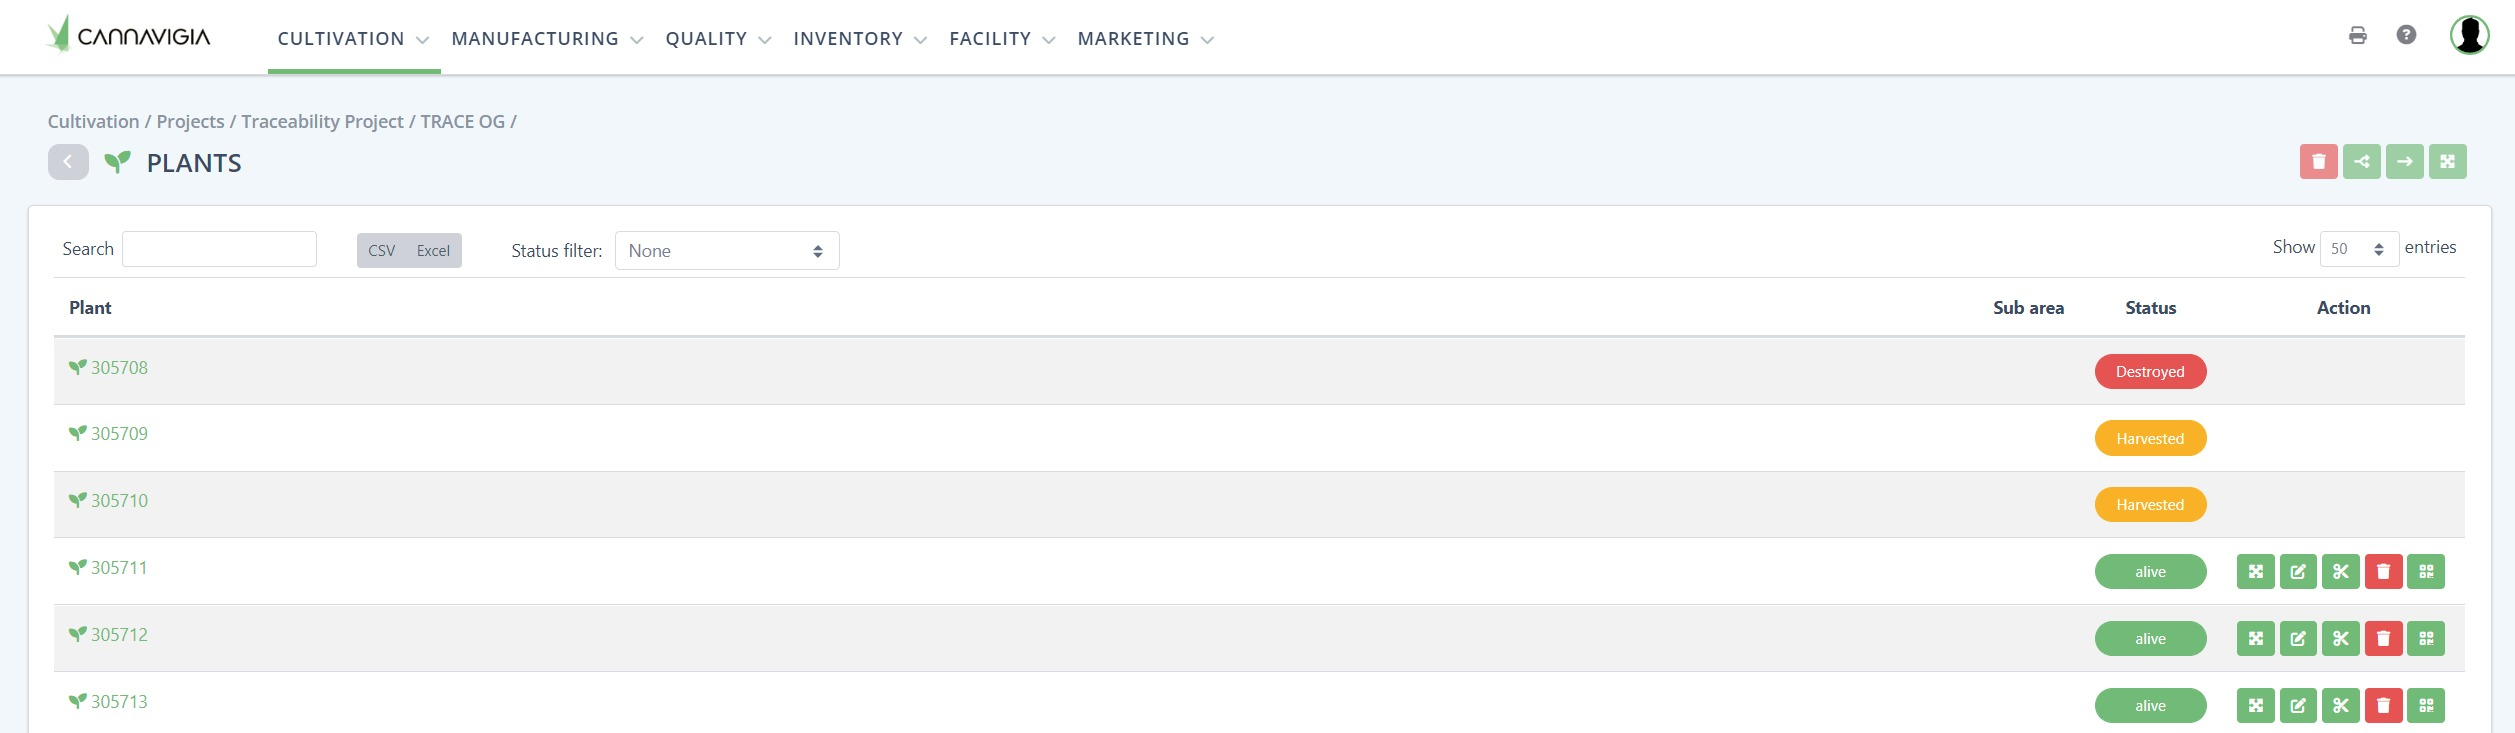Click the bulk share button above table
2515x733 pixels.
pyautogui.click(x=2361, y=162)
